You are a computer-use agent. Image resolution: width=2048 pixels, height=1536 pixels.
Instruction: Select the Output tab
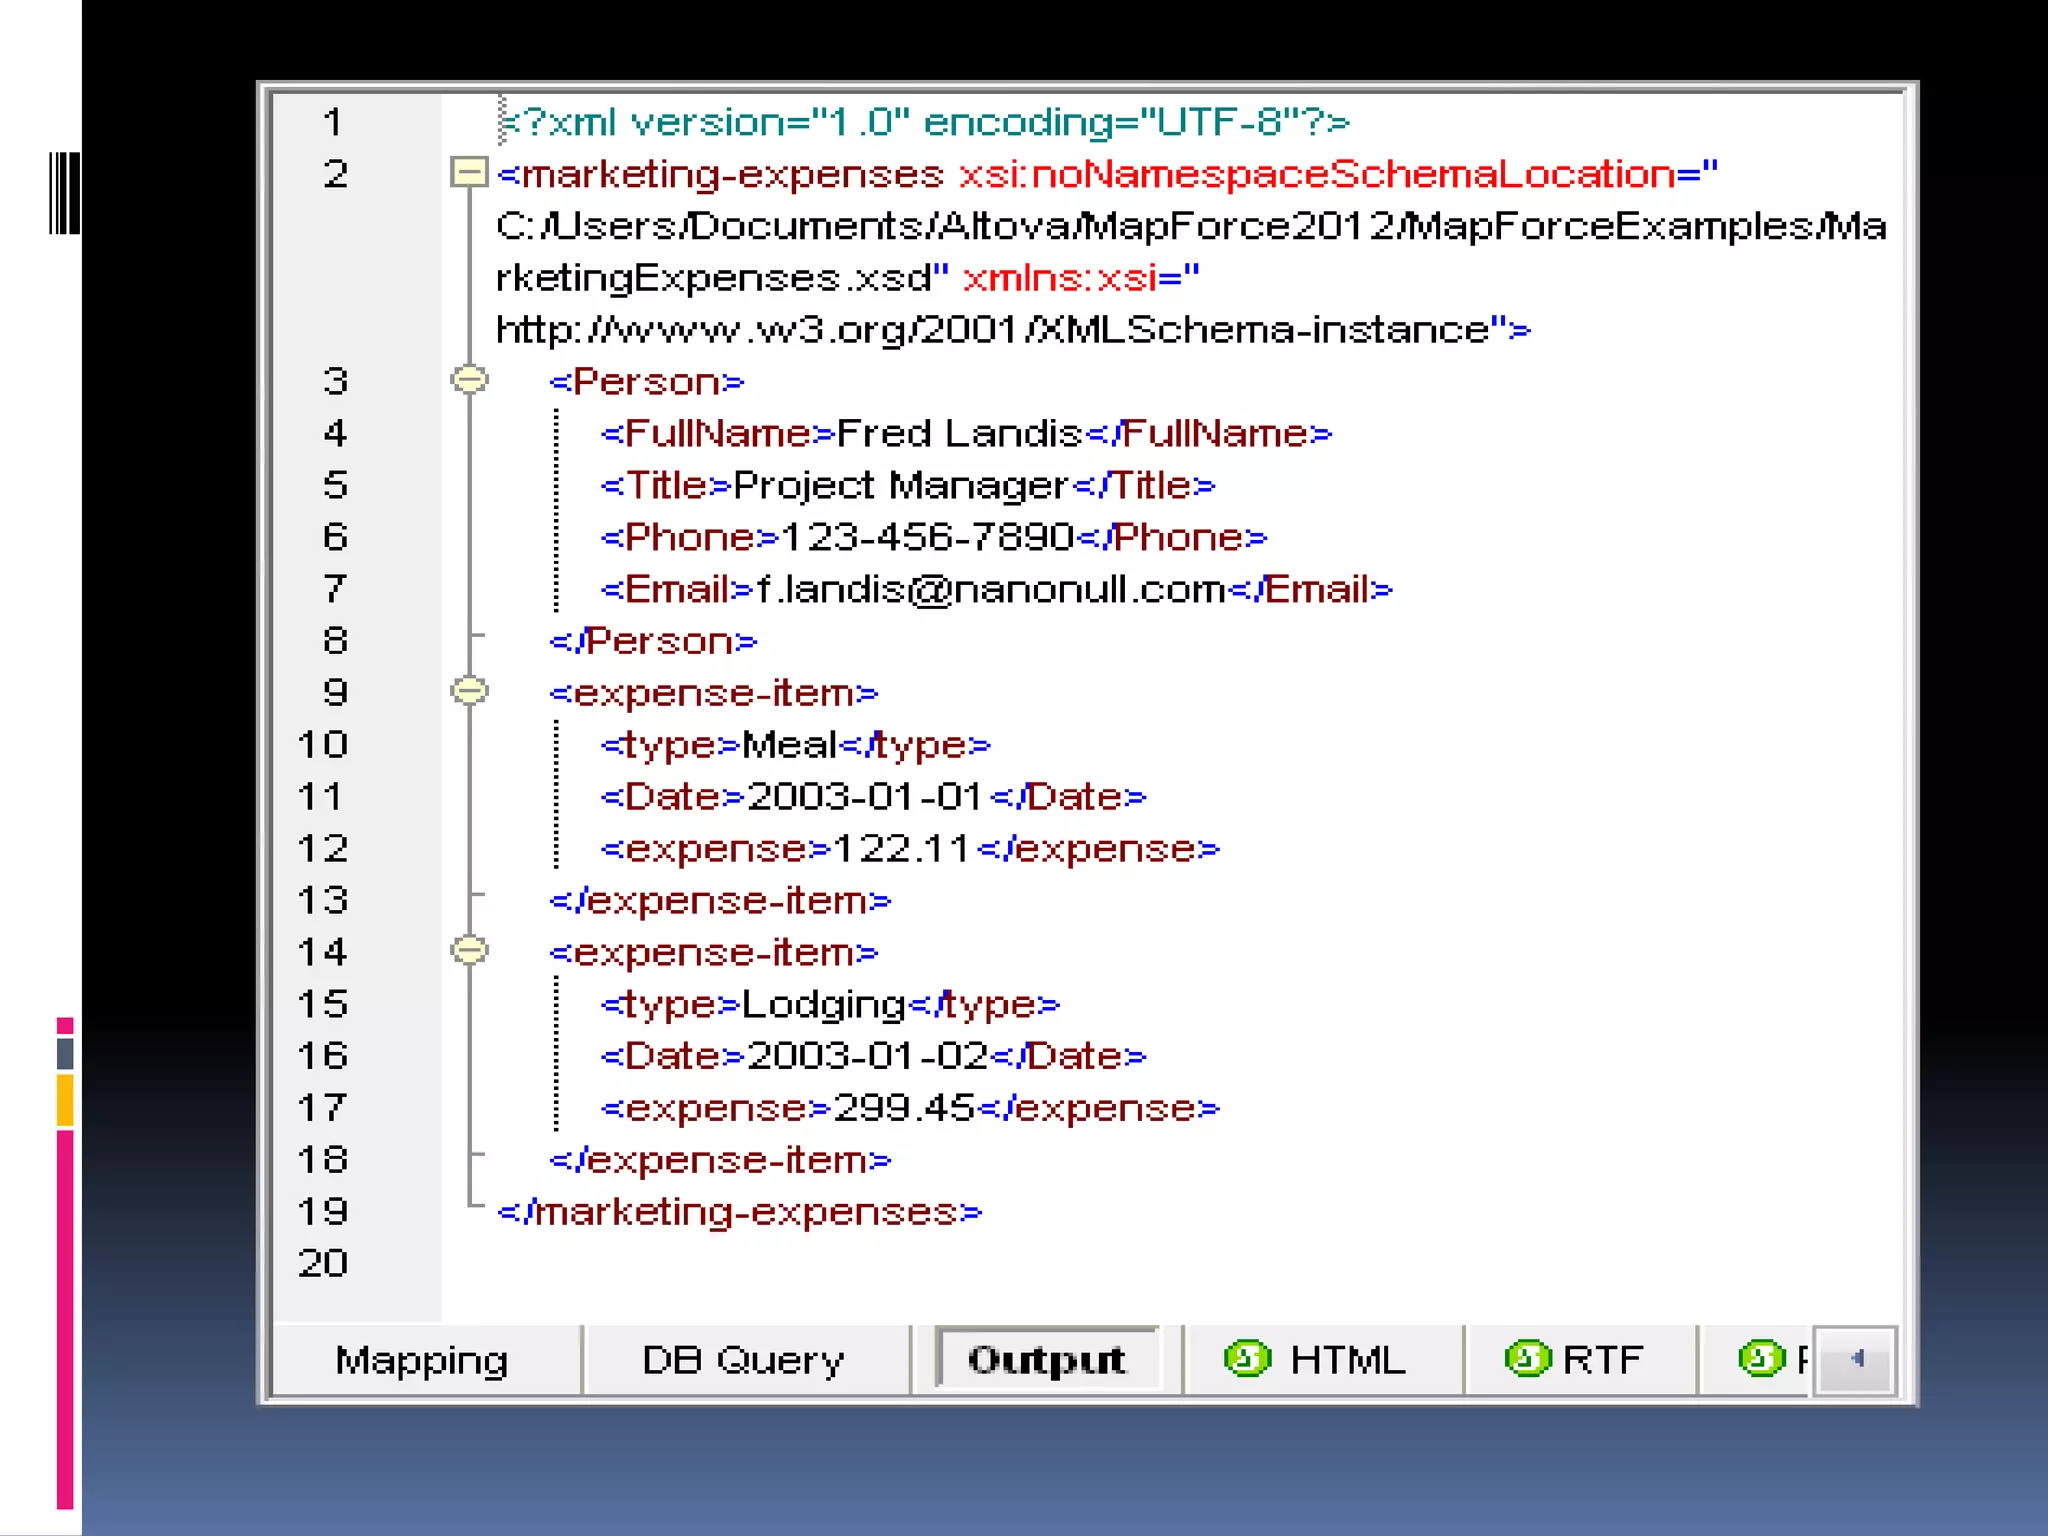point(1046,1360)
